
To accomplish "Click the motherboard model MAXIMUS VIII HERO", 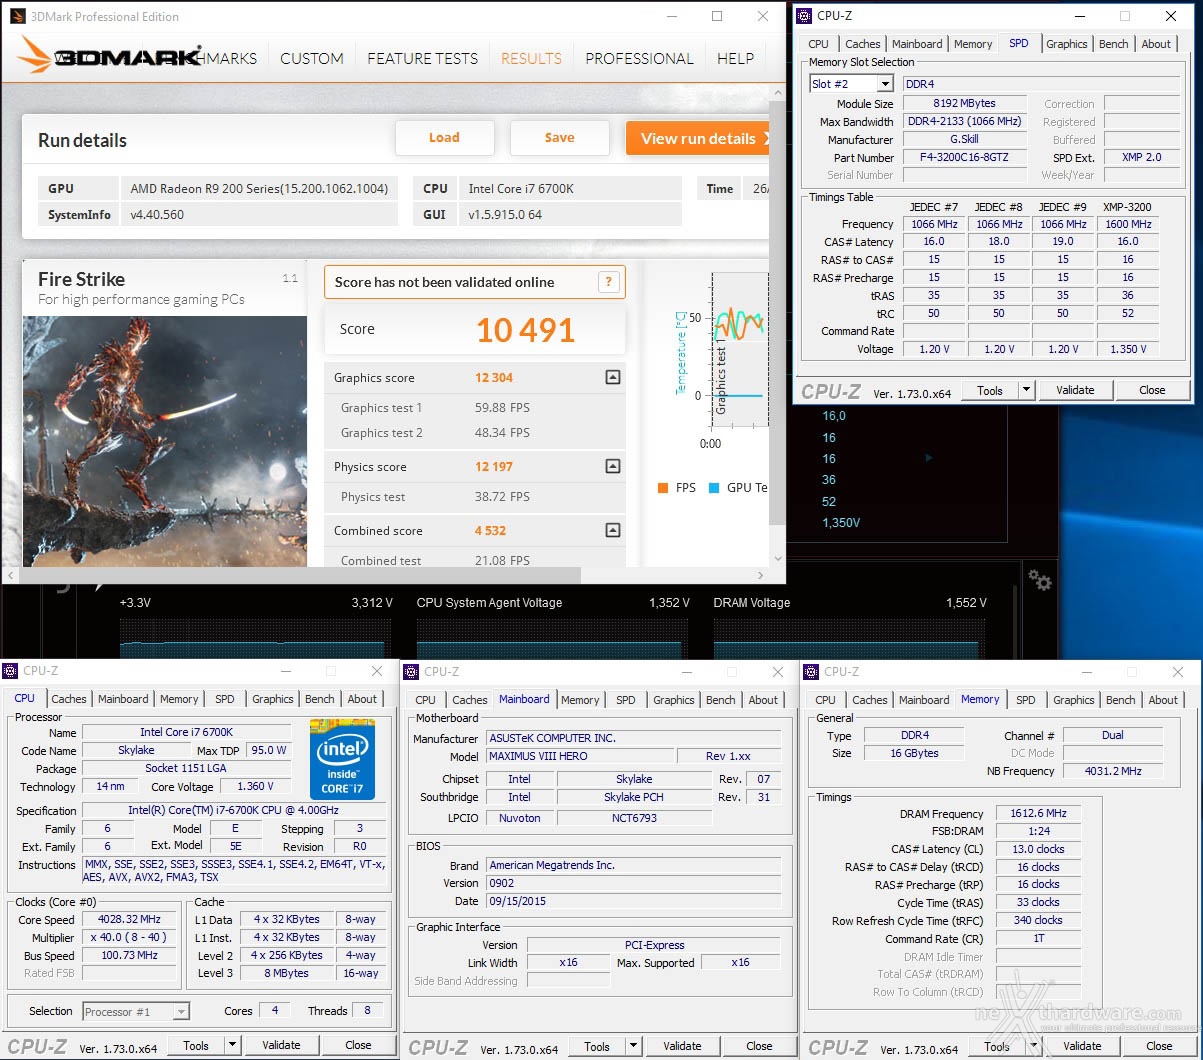I will tap(580, 756).
